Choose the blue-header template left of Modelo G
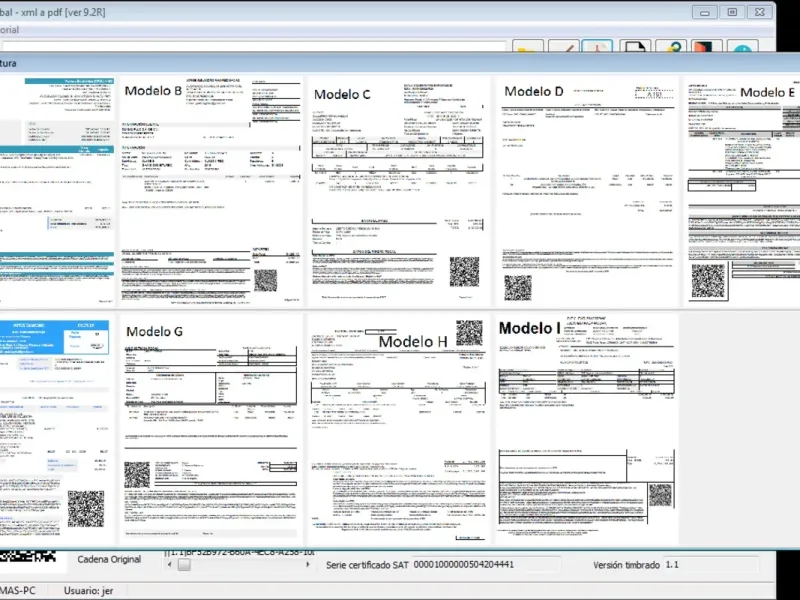Screen dimensions: 800x600 coord(57,430)
